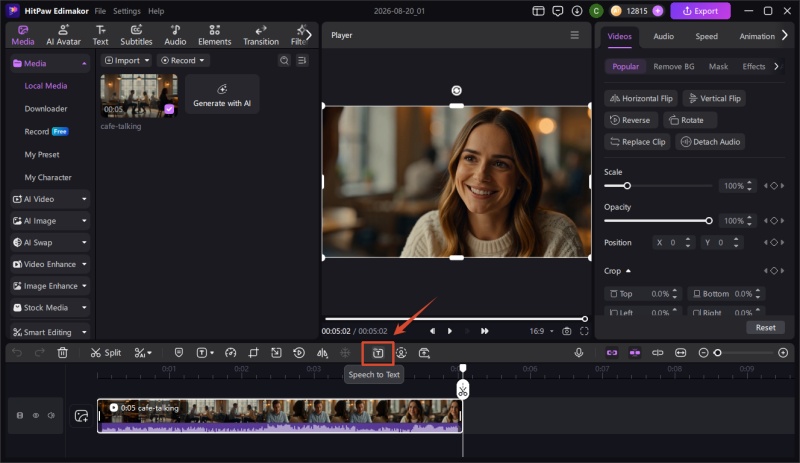This screenshot has width=800, height=463.
Task: Toggle the purple magnetic link icon
Action: [612, 353]
